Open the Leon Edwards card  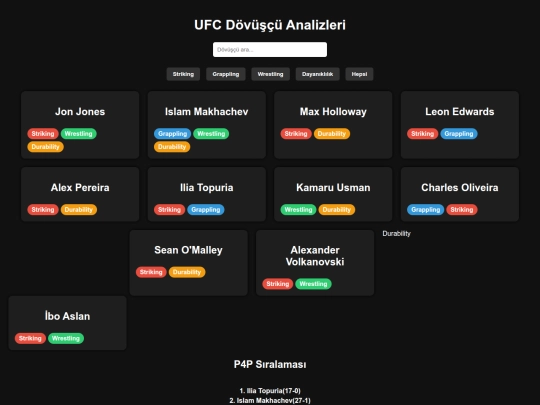click(x=460, y=125)
